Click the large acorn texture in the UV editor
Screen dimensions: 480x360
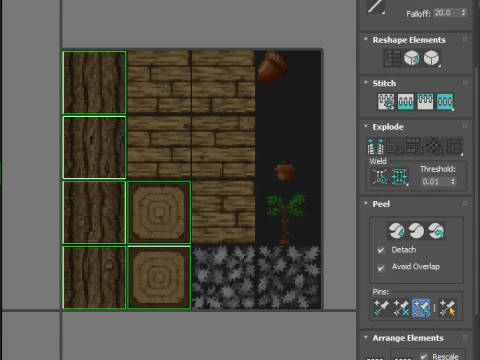[273, 66]
